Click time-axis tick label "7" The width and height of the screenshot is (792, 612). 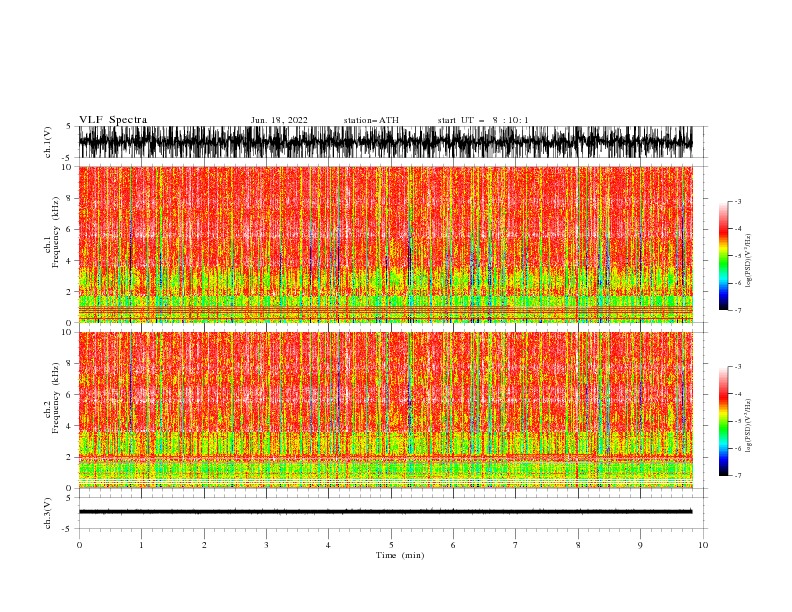coord(516,545)
